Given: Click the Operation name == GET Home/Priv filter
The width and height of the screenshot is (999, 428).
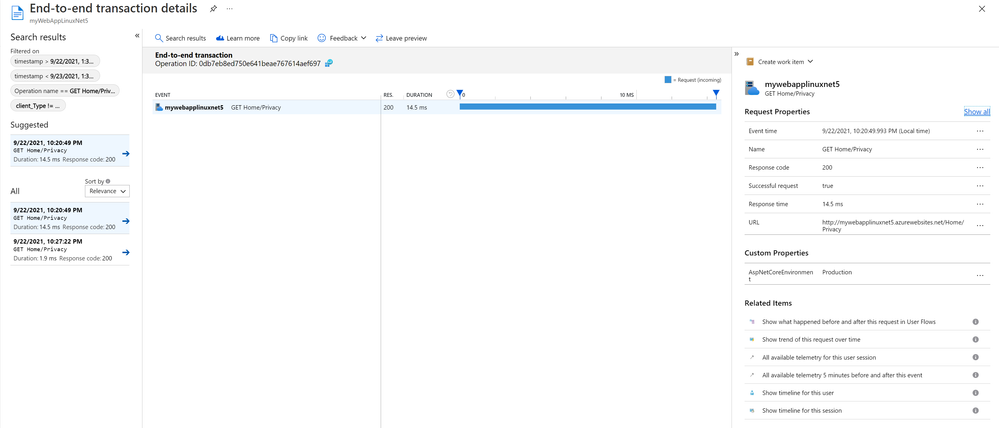Looking at the screenshot, I should [65, 90].
